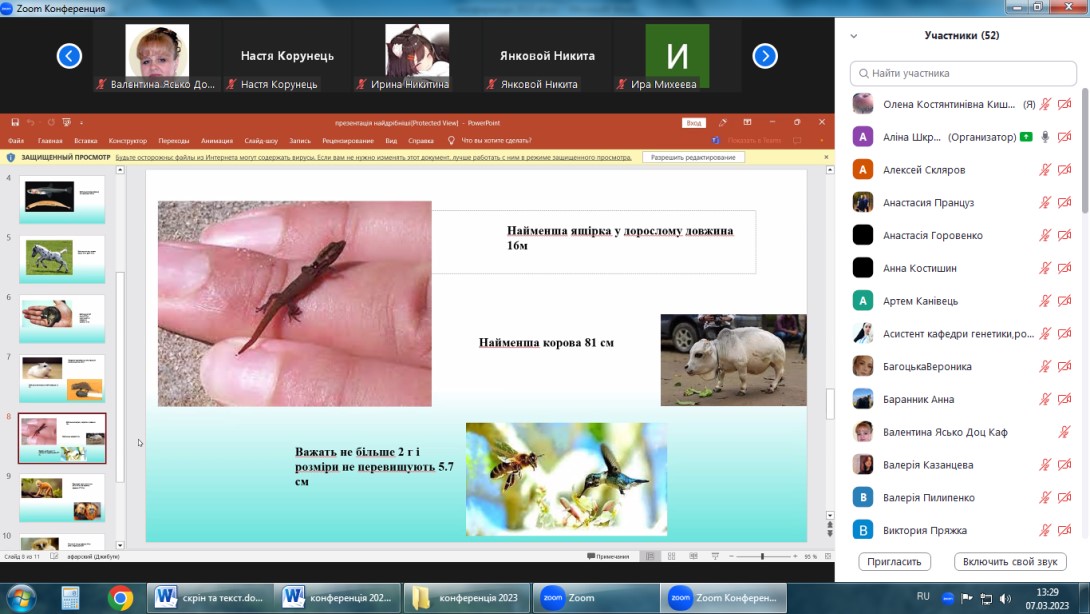Toggle normal view button in PowerPoint status bar
Screen dimensions: 1090x614
(x=650, y=556)
